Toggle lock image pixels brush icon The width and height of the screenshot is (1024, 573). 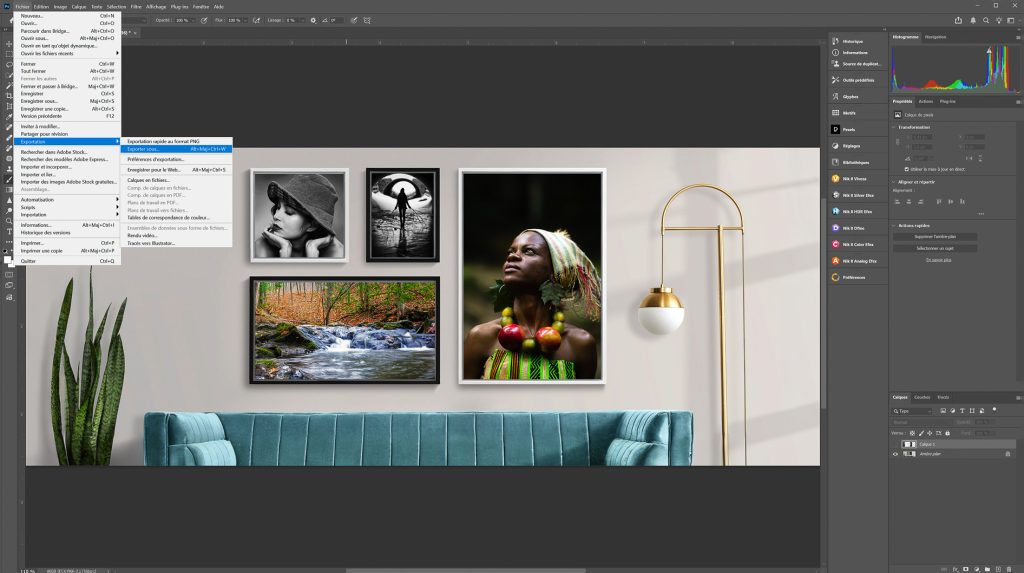point(921,433)
